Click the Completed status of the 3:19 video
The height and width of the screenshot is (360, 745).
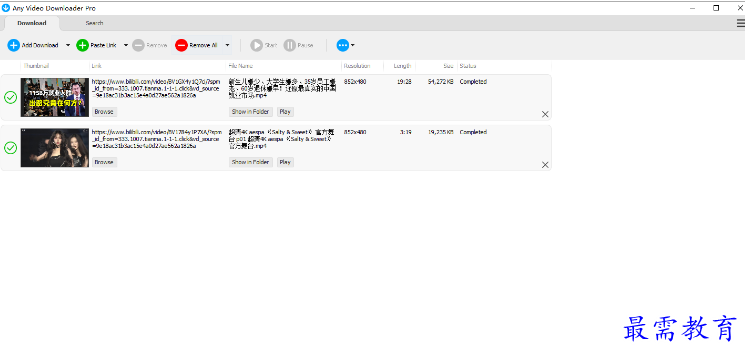[x=473, y=132]
